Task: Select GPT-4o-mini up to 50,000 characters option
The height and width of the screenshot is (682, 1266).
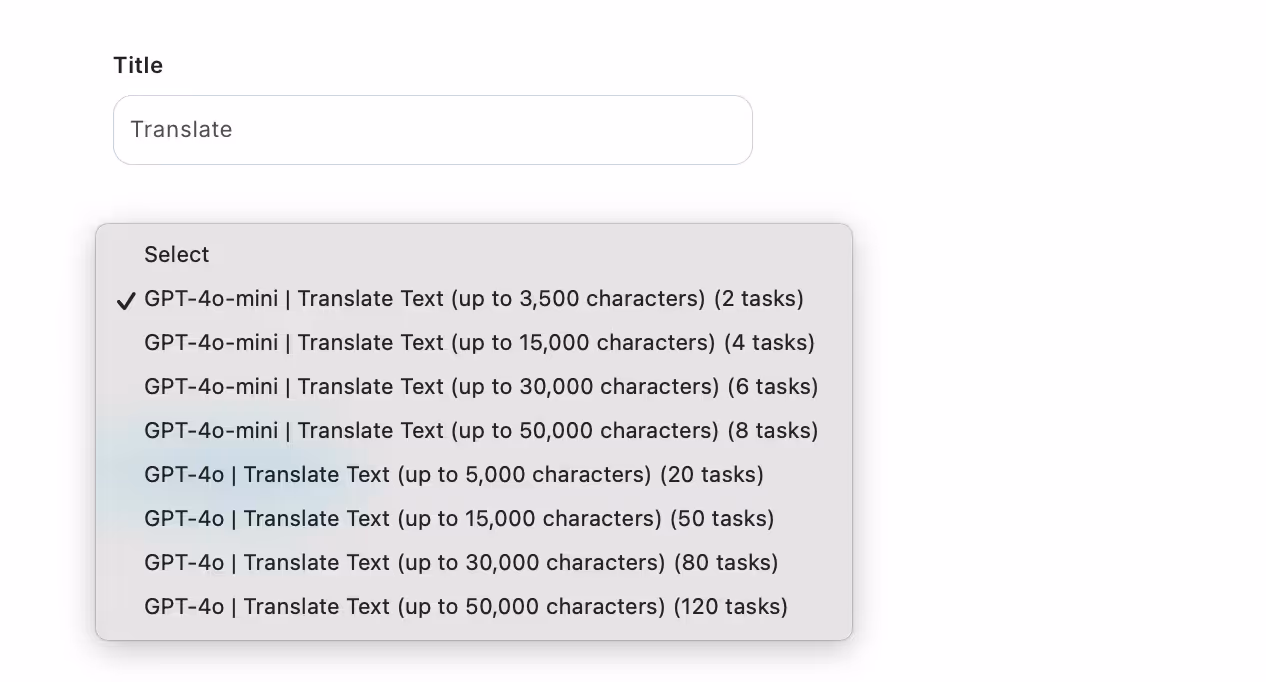Action: (x=474, y=431)
